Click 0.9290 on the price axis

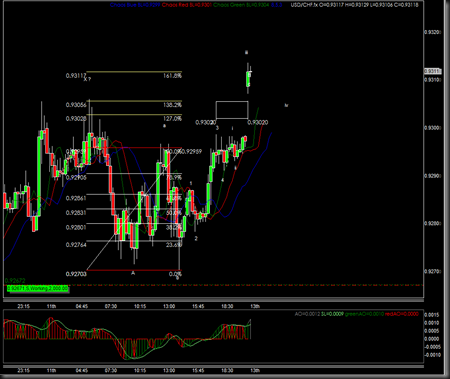click(x=432, y=176)
